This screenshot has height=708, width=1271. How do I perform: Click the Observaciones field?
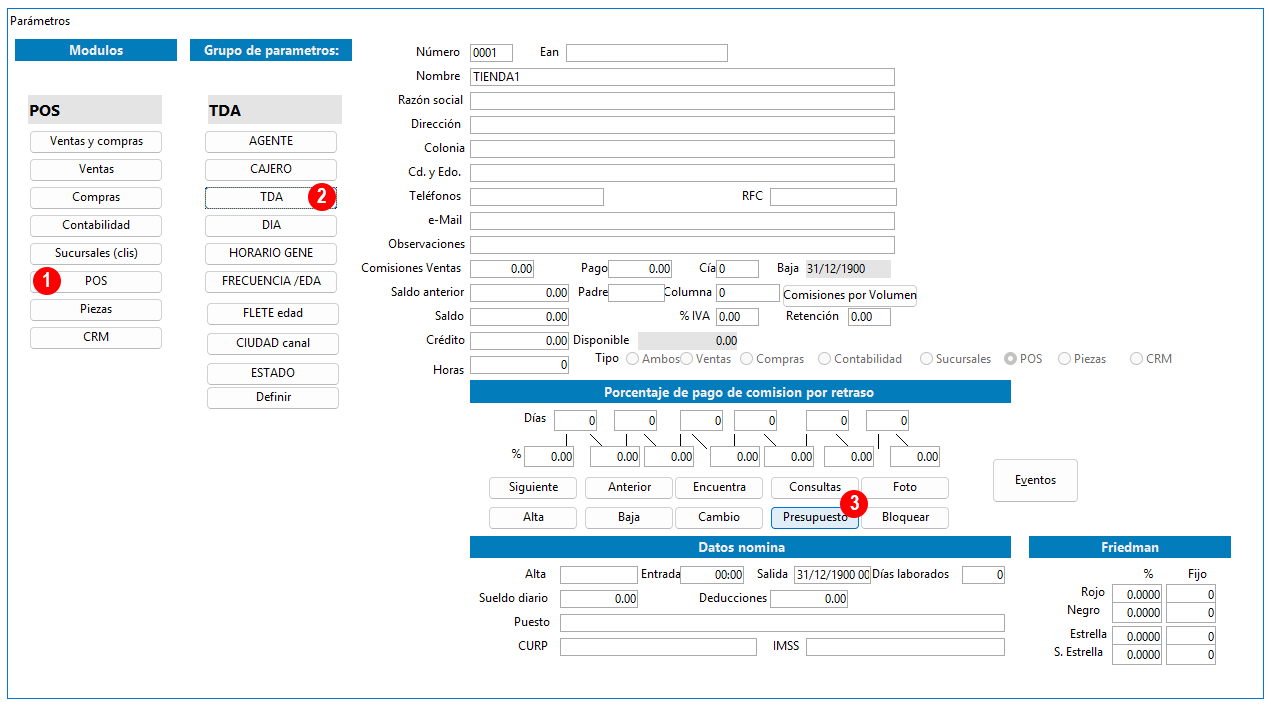pyautogui.click(x=682, y=245)
